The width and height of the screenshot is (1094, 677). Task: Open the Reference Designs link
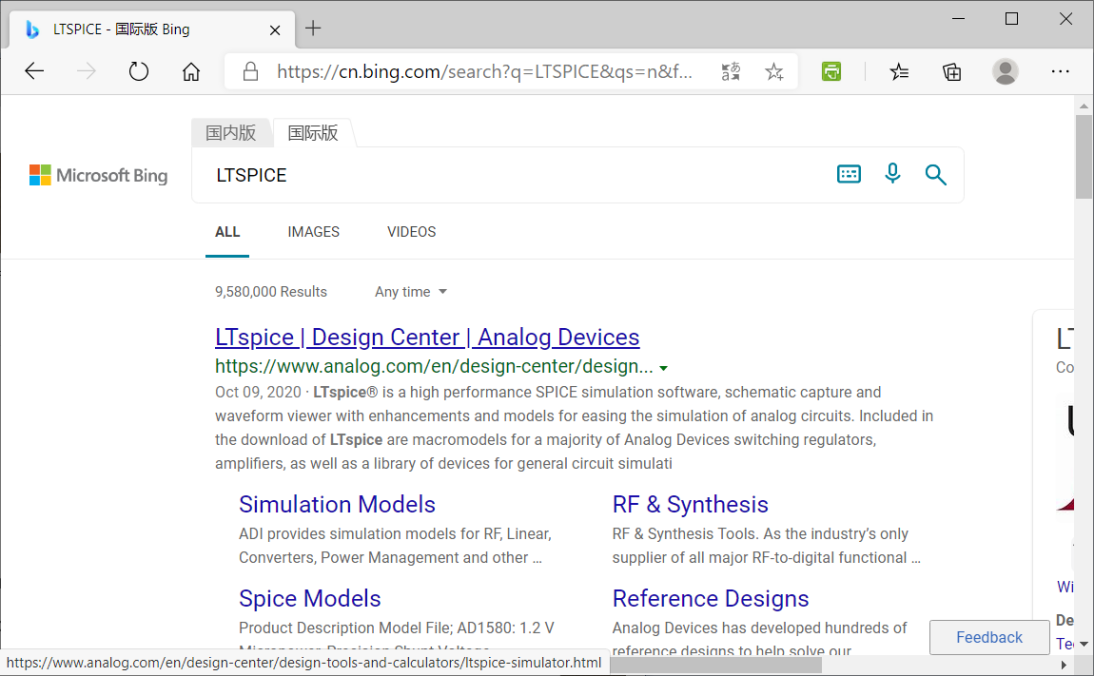(710, 599)
